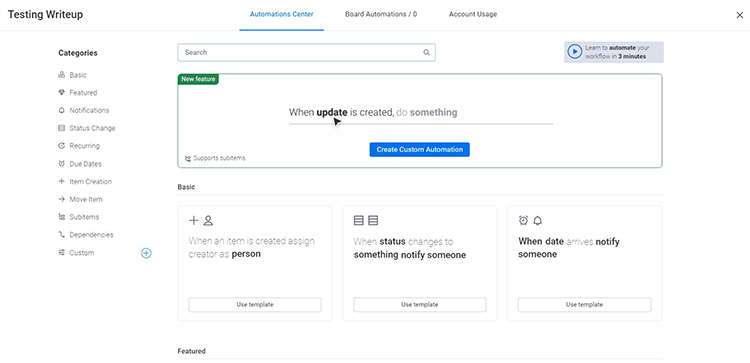750x363 pixels.
Task: Click the word something in the custom sentence
Action: coord(433,113)
